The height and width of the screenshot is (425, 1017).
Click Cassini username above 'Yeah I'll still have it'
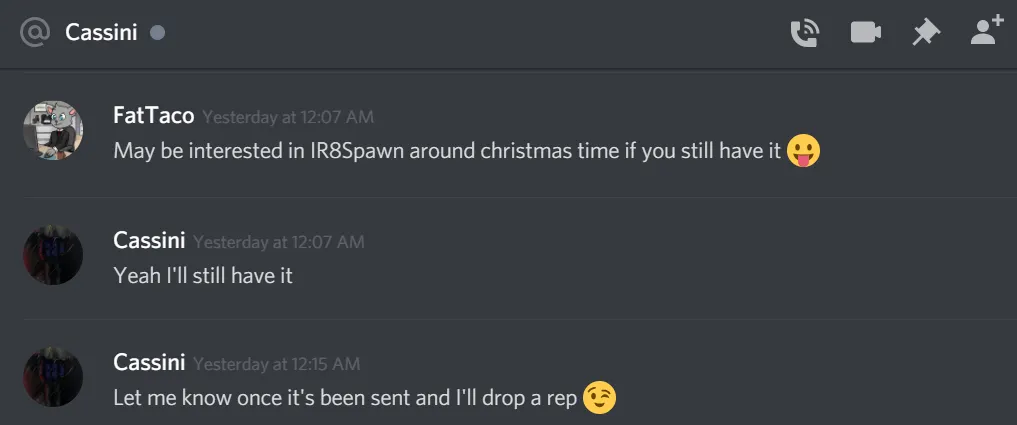pos(149,241)
